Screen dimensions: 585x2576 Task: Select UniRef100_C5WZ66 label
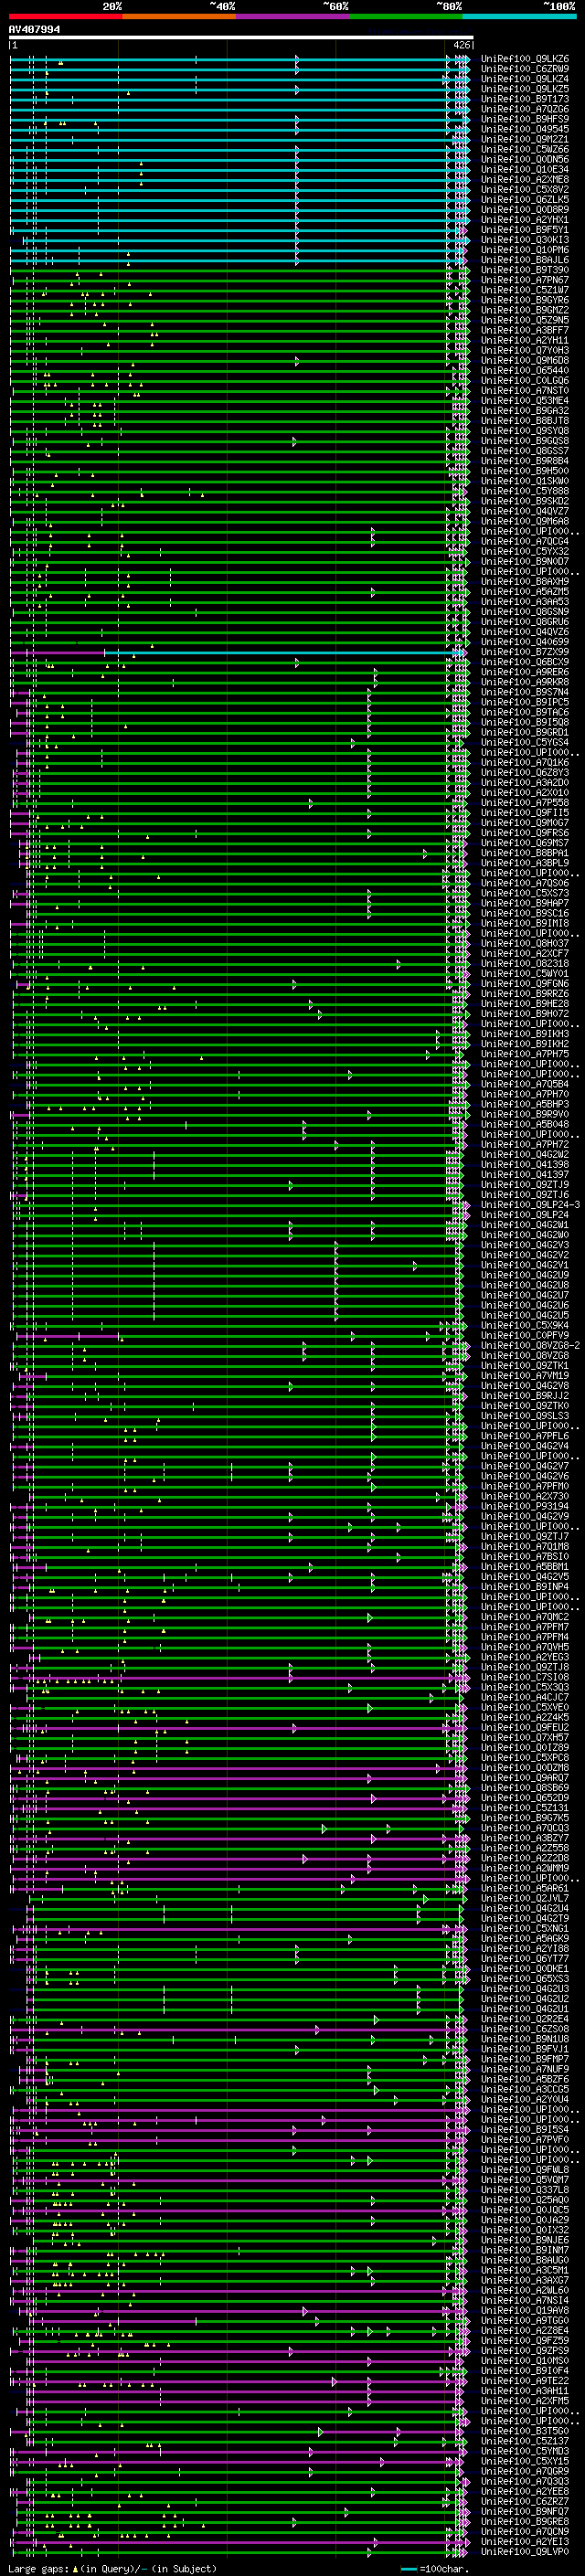[x=525, y=149]
